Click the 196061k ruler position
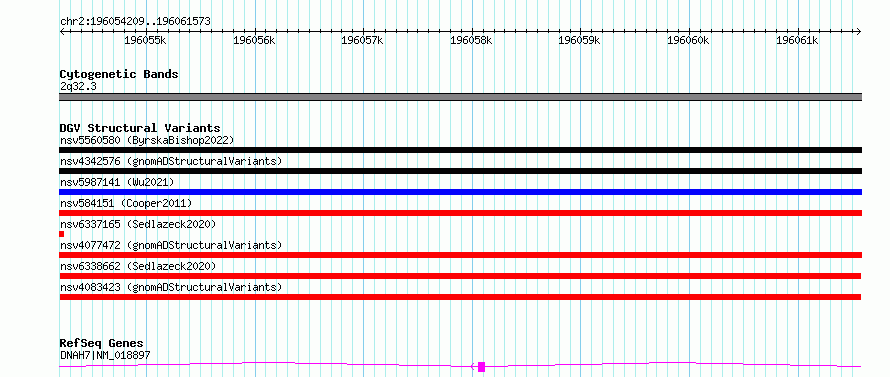Viewport: 890px width, 377px height. (797, 40)
